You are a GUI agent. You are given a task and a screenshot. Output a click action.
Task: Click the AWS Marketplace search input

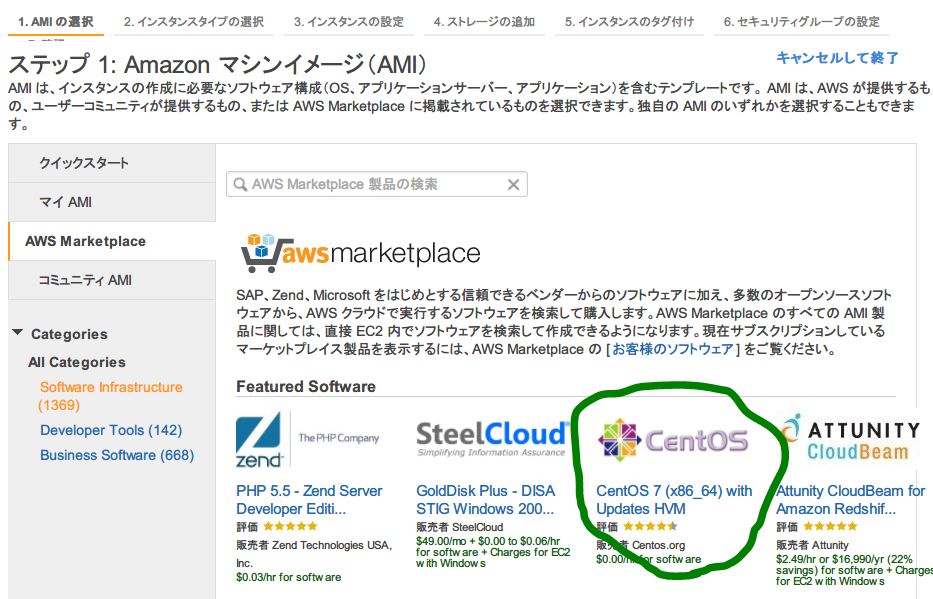point(377,184)
